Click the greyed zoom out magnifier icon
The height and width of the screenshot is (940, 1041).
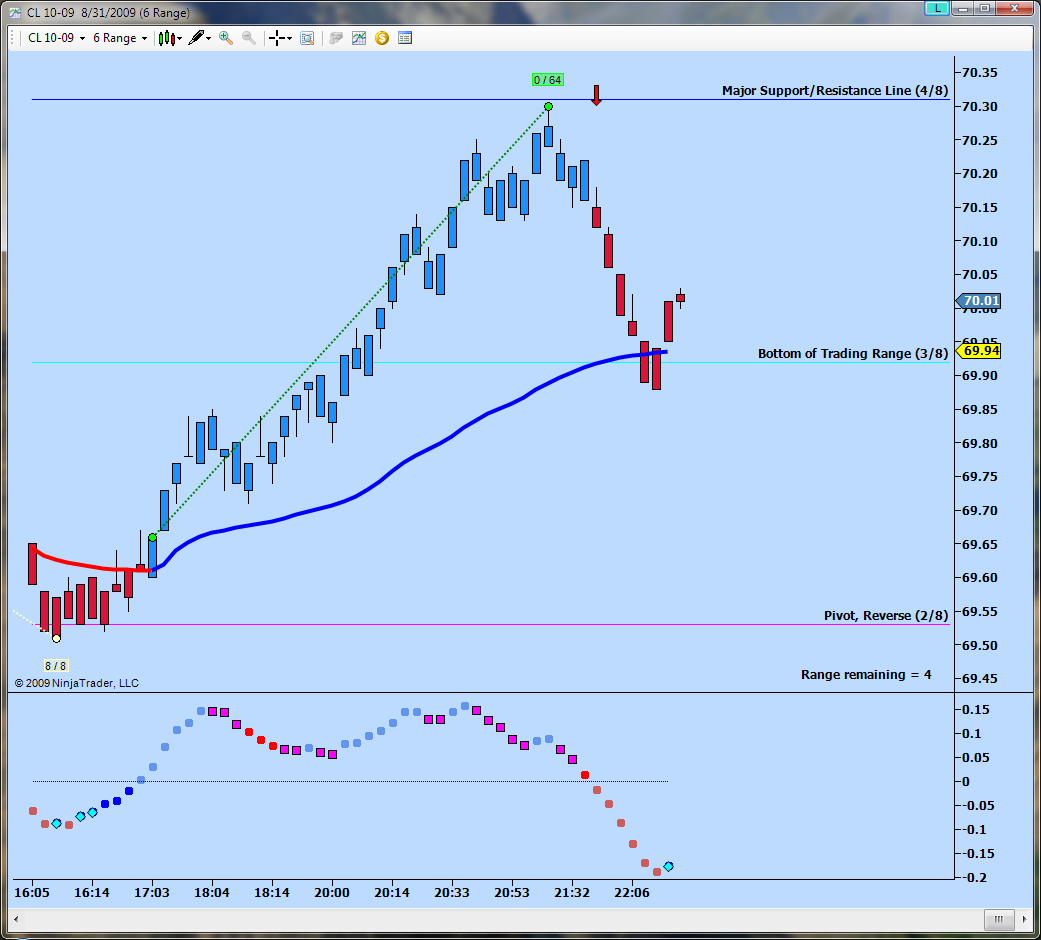pos(249,39)
